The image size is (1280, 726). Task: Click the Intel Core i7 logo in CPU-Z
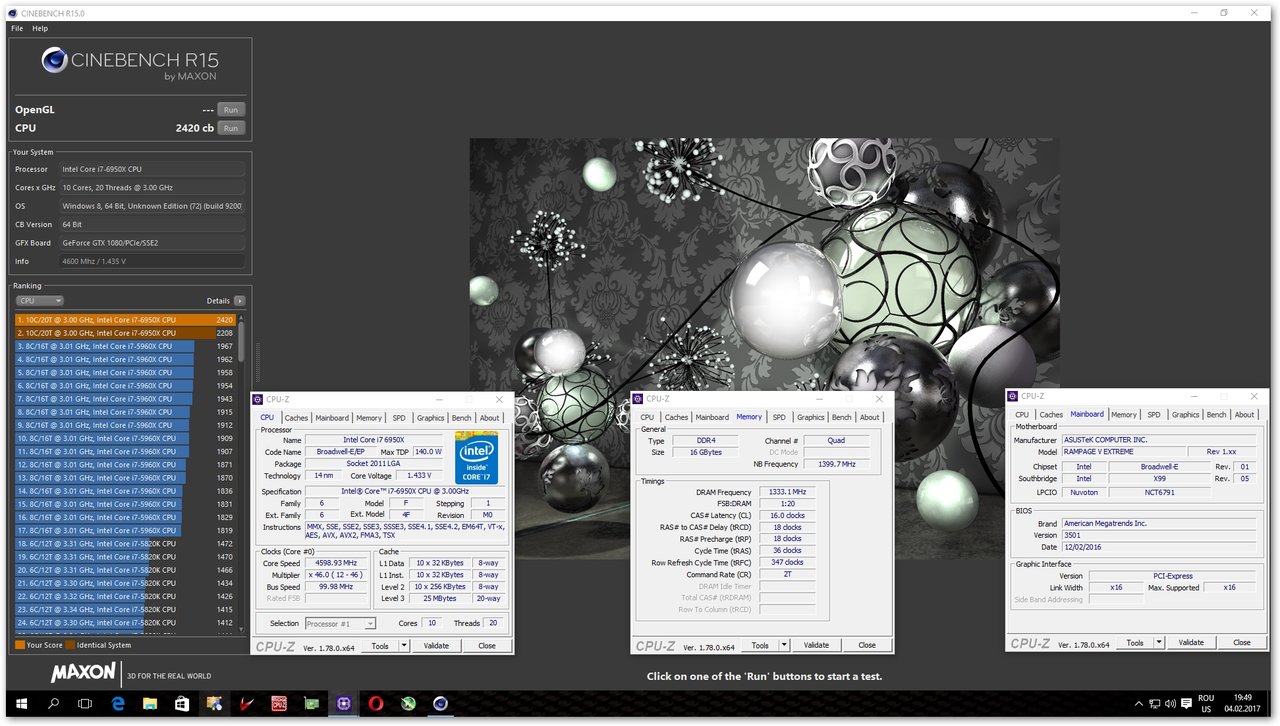pos(476,458)
